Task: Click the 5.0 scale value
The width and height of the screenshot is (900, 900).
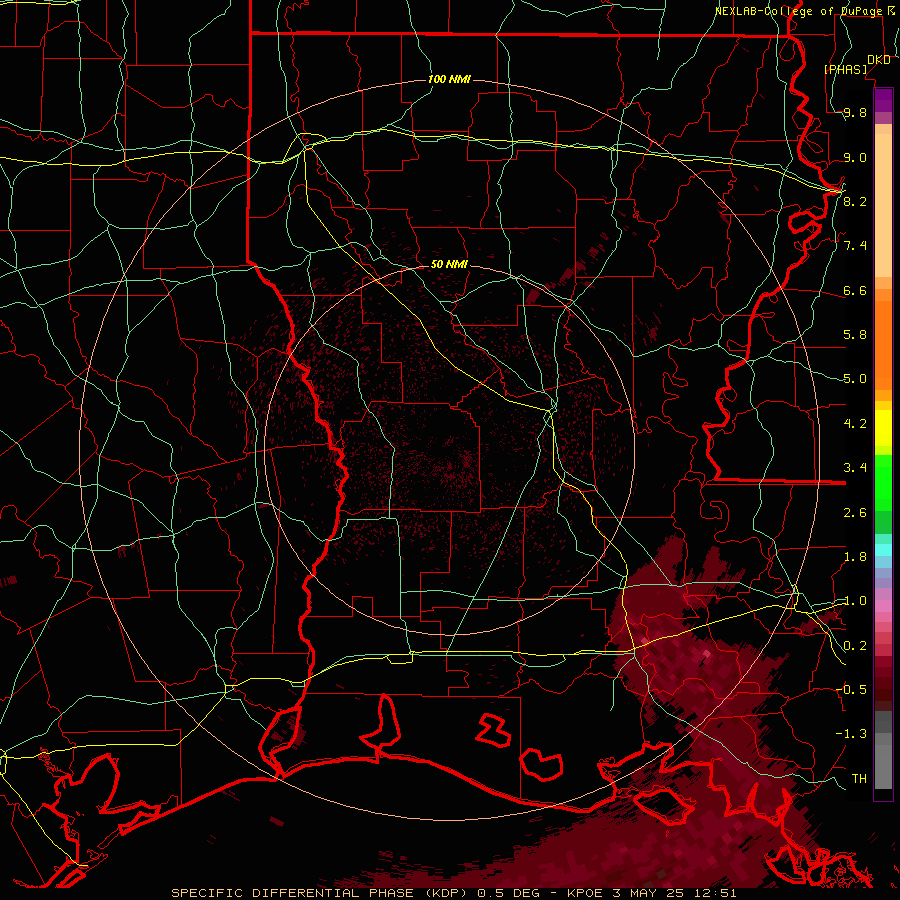Action: [x=855, y=379]
